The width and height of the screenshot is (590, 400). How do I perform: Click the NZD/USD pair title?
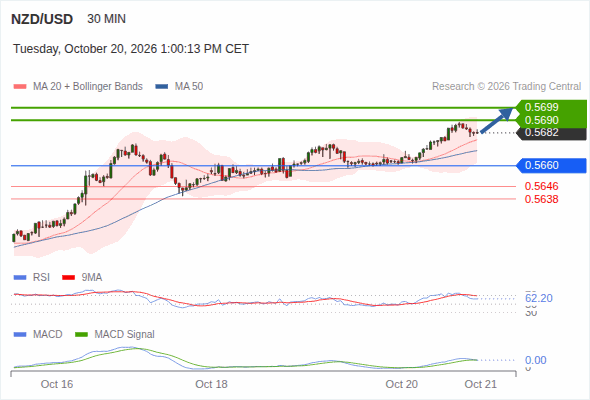coord(42,19)
